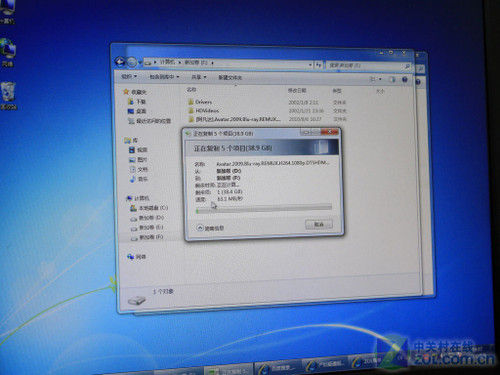Select the HDVideos folder
Viewport: 500px width, 375px height.
pyautogui.click(x=203, y=110)
